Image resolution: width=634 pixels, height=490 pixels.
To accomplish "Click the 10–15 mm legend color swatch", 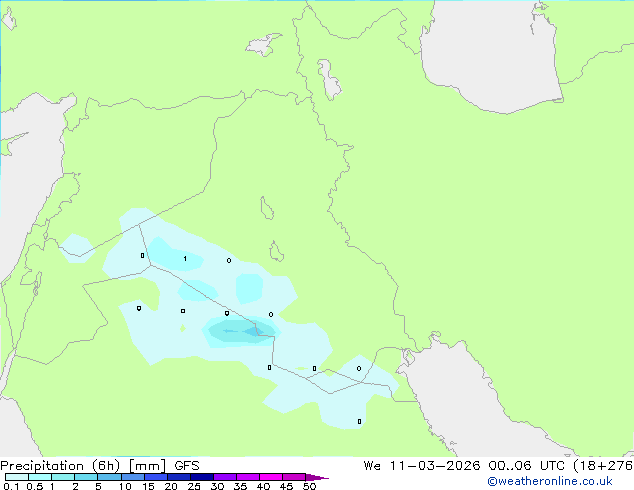I will click(x=133, y=477).
